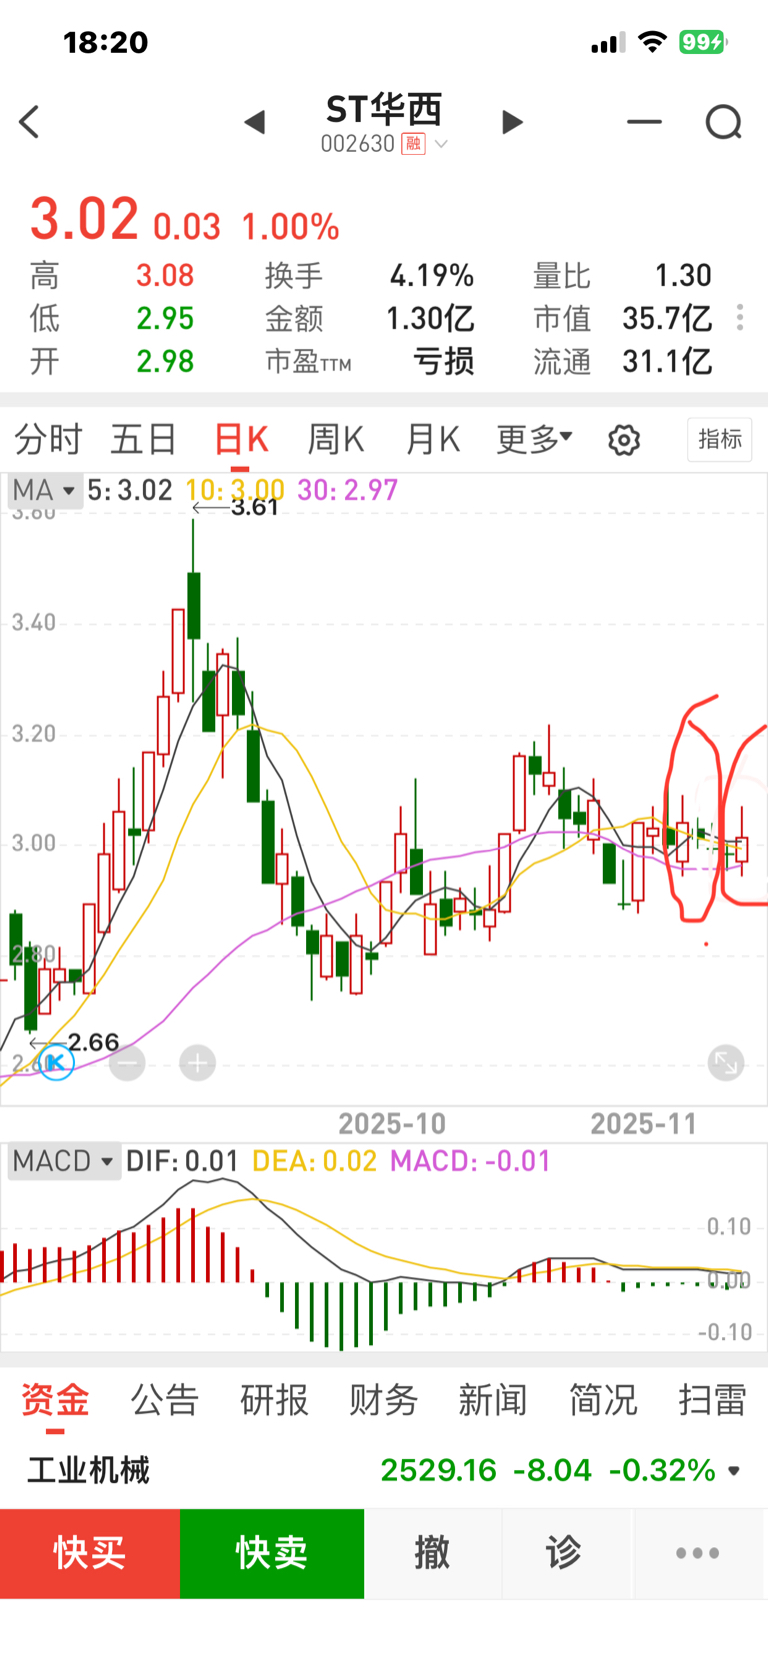
Task: Open the 新闻 news tab
Action: [x=493, y=1400]
